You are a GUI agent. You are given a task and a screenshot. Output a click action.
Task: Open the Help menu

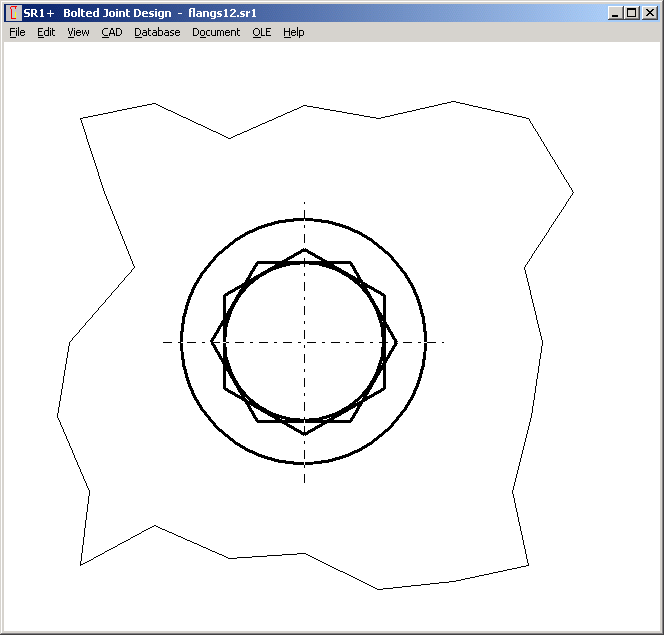pos(293,32)
